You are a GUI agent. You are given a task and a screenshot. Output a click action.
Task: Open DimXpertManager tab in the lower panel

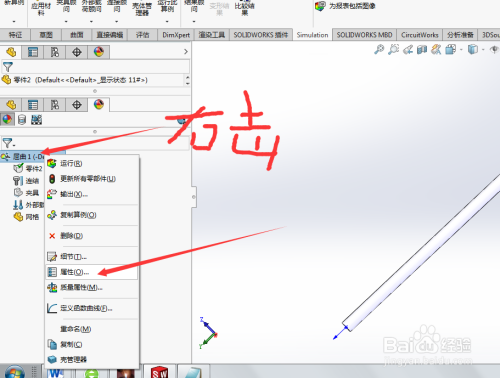click(77, 105)
